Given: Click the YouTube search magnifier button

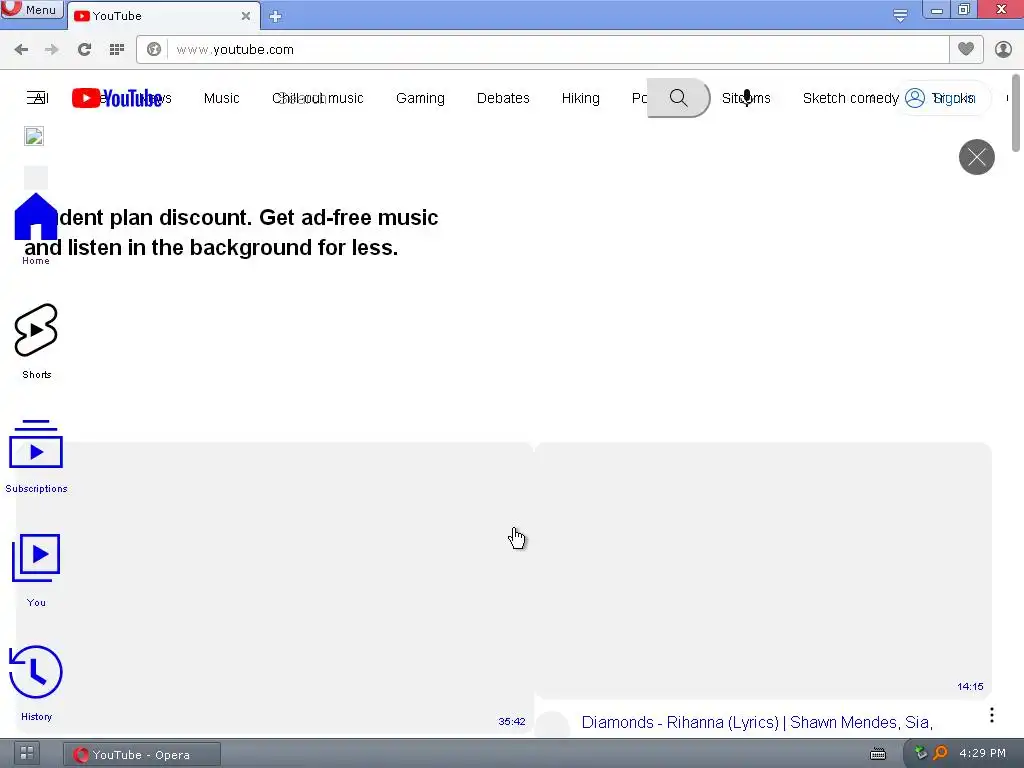Looking at the screenshot, I should click(x=679, y=98).
